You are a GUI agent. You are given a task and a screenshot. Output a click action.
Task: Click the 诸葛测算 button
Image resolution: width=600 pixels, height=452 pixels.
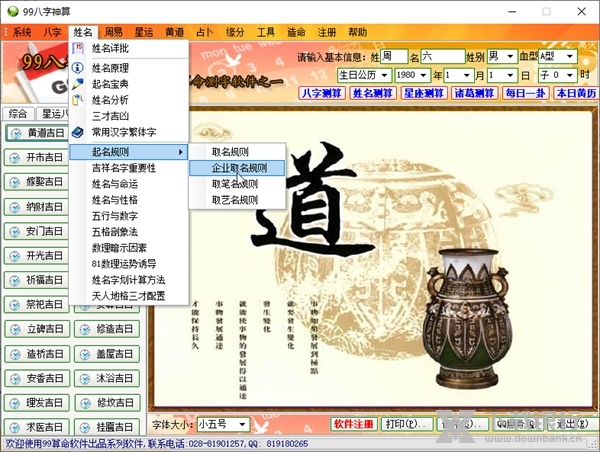(x=474, y=93)
